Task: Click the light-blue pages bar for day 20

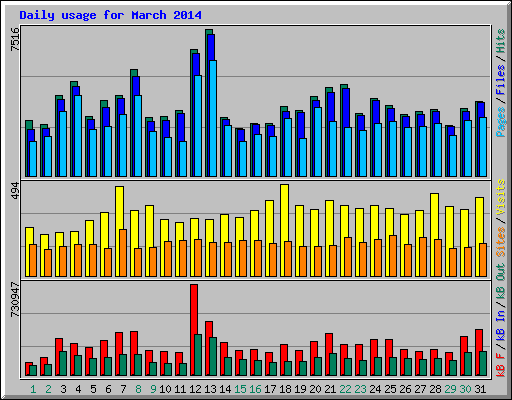Action: click(x=318, y=142)
